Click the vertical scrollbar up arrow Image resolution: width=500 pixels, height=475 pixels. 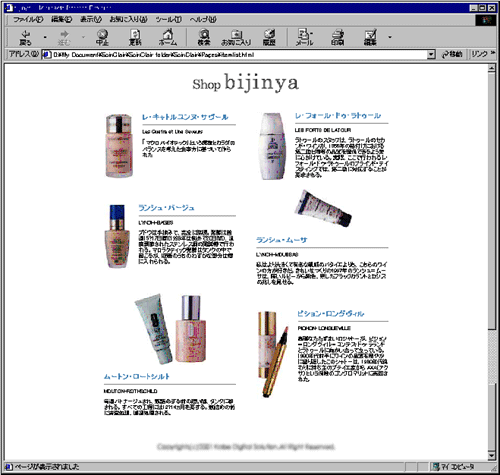(x=491, y=68)
